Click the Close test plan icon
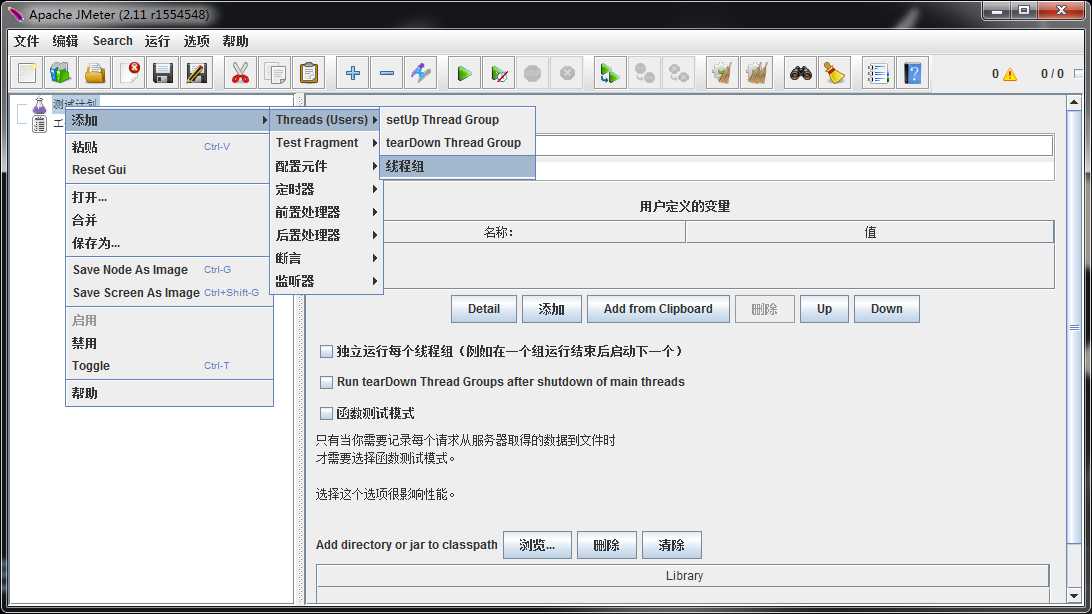Viewport: 1092px width, 614px height. coord(129,72)
